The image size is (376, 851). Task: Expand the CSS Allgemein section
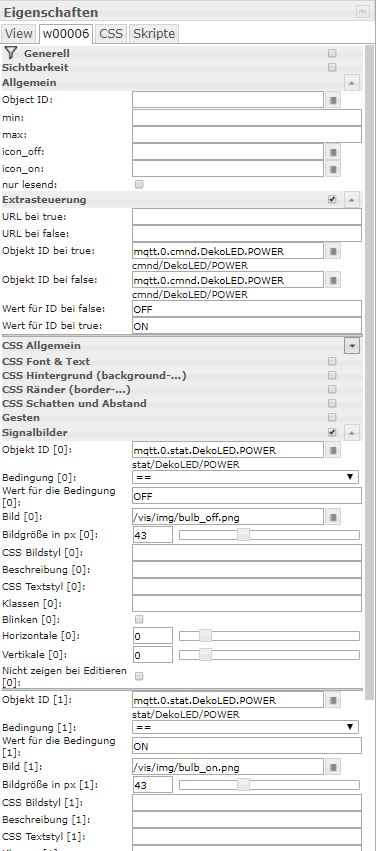352,346
